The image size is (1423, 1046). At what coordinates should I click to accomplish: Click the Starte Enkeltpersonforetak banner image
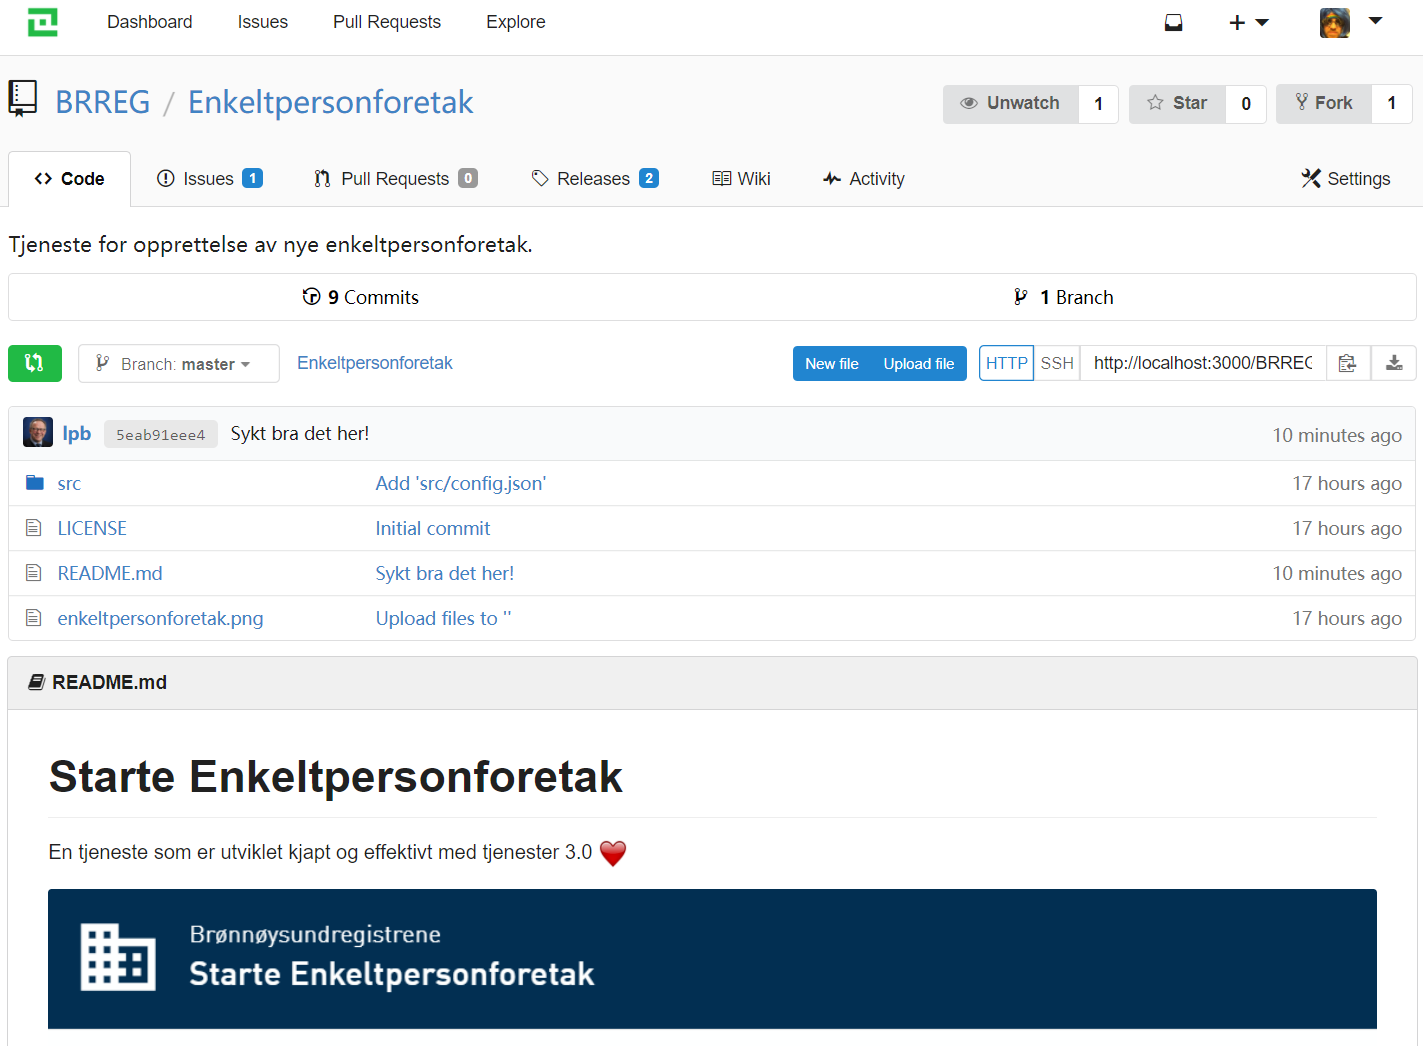[x=712, y=959]
